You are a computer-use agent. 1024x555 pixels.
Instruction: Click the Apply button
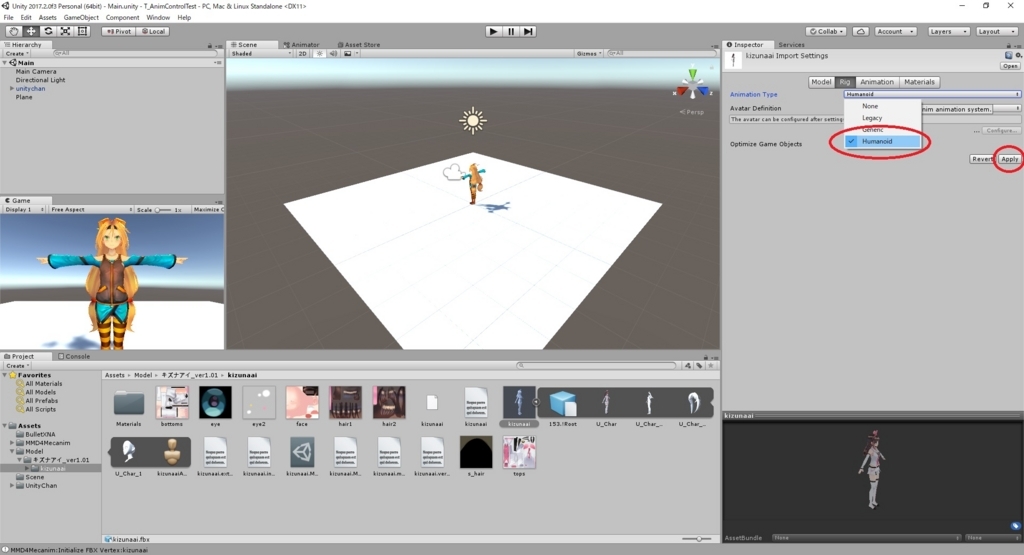pyautogui.click(x=1009, y=159)
